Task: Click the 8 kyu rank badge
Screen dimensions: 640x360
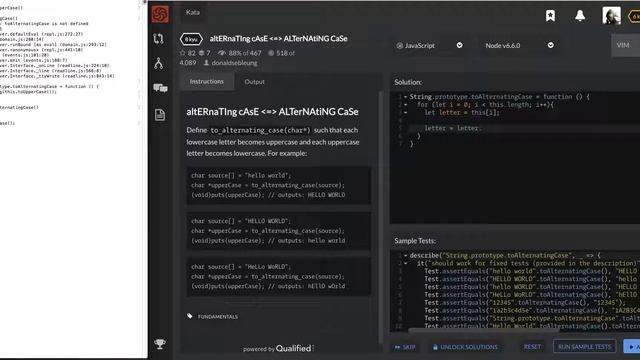Action: point(191,39)
